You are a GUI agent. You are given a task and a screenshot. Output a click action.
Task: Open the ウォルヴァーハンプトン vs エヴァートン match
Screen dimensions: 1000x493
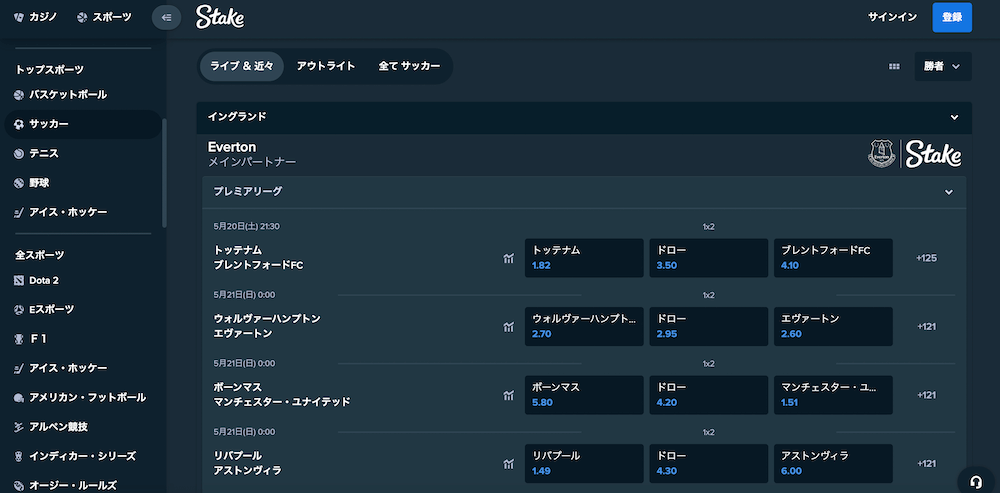tap(267, 326)
